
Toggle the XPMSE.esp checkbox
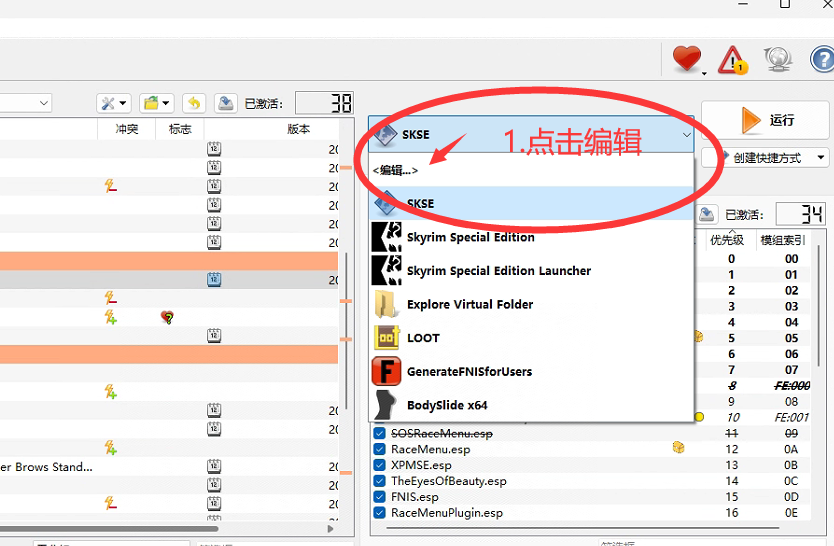point(379,465)
